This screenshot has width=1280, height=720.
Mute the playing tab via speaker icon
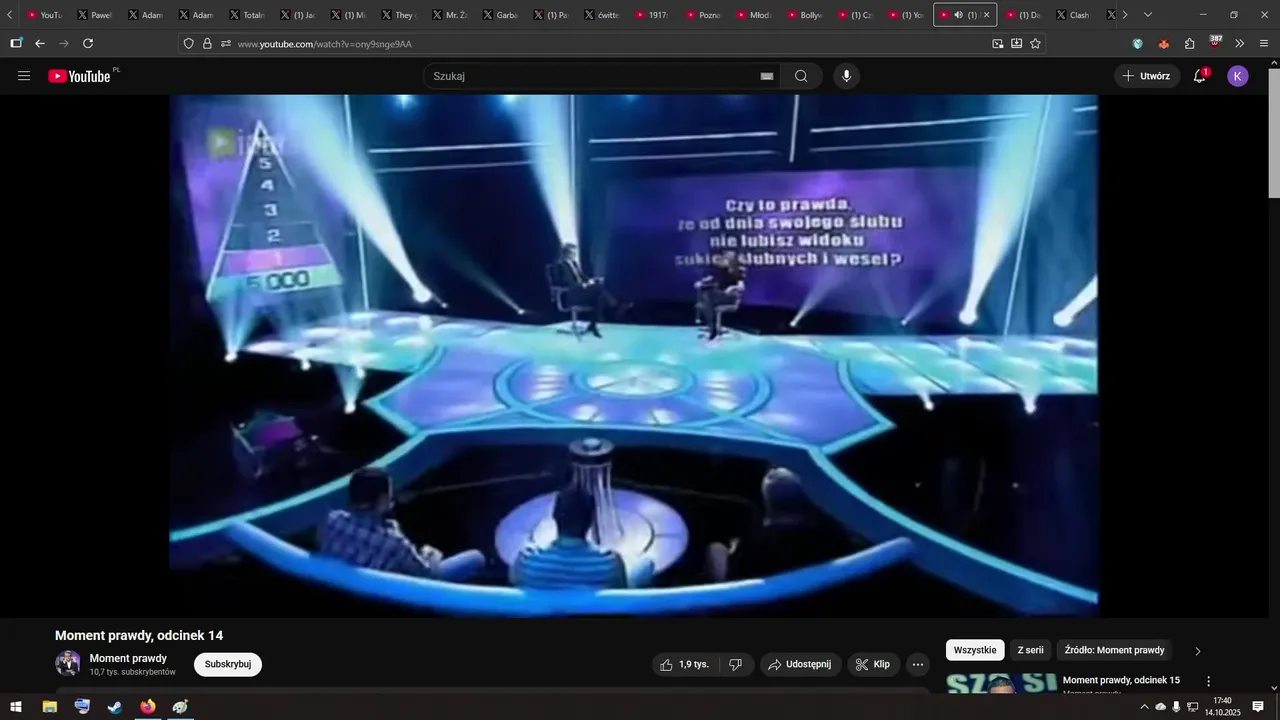pyautogui.click(x=958, y=15)
